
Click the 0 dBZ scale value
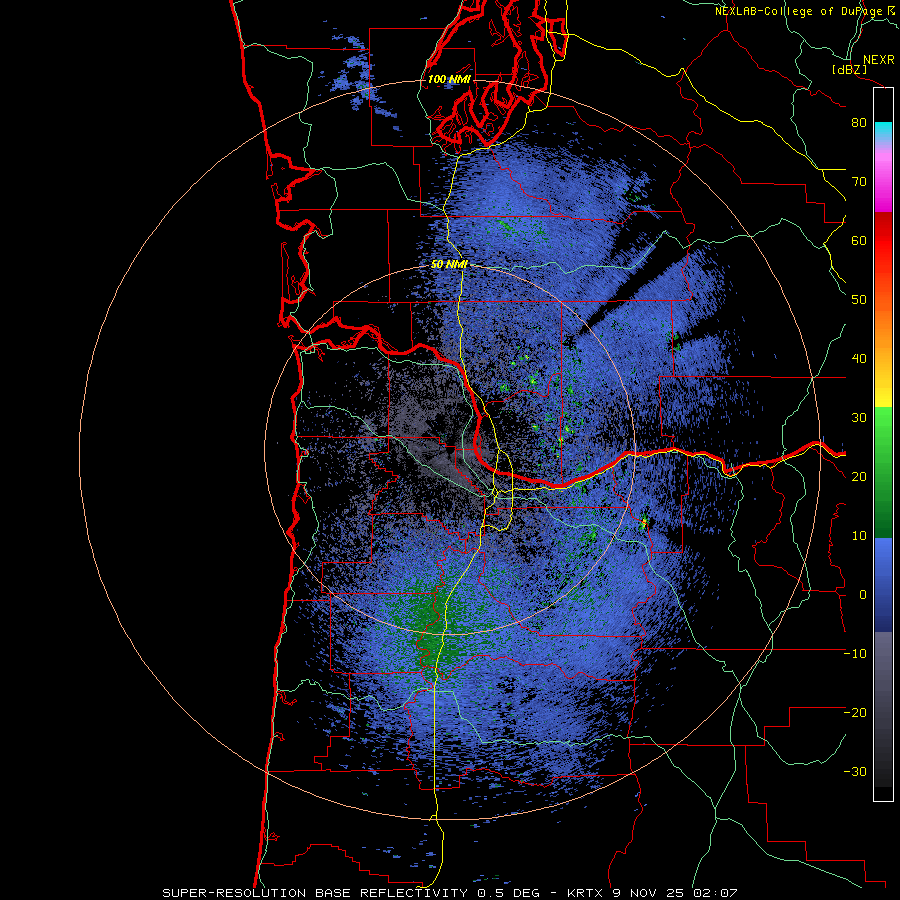863,595
